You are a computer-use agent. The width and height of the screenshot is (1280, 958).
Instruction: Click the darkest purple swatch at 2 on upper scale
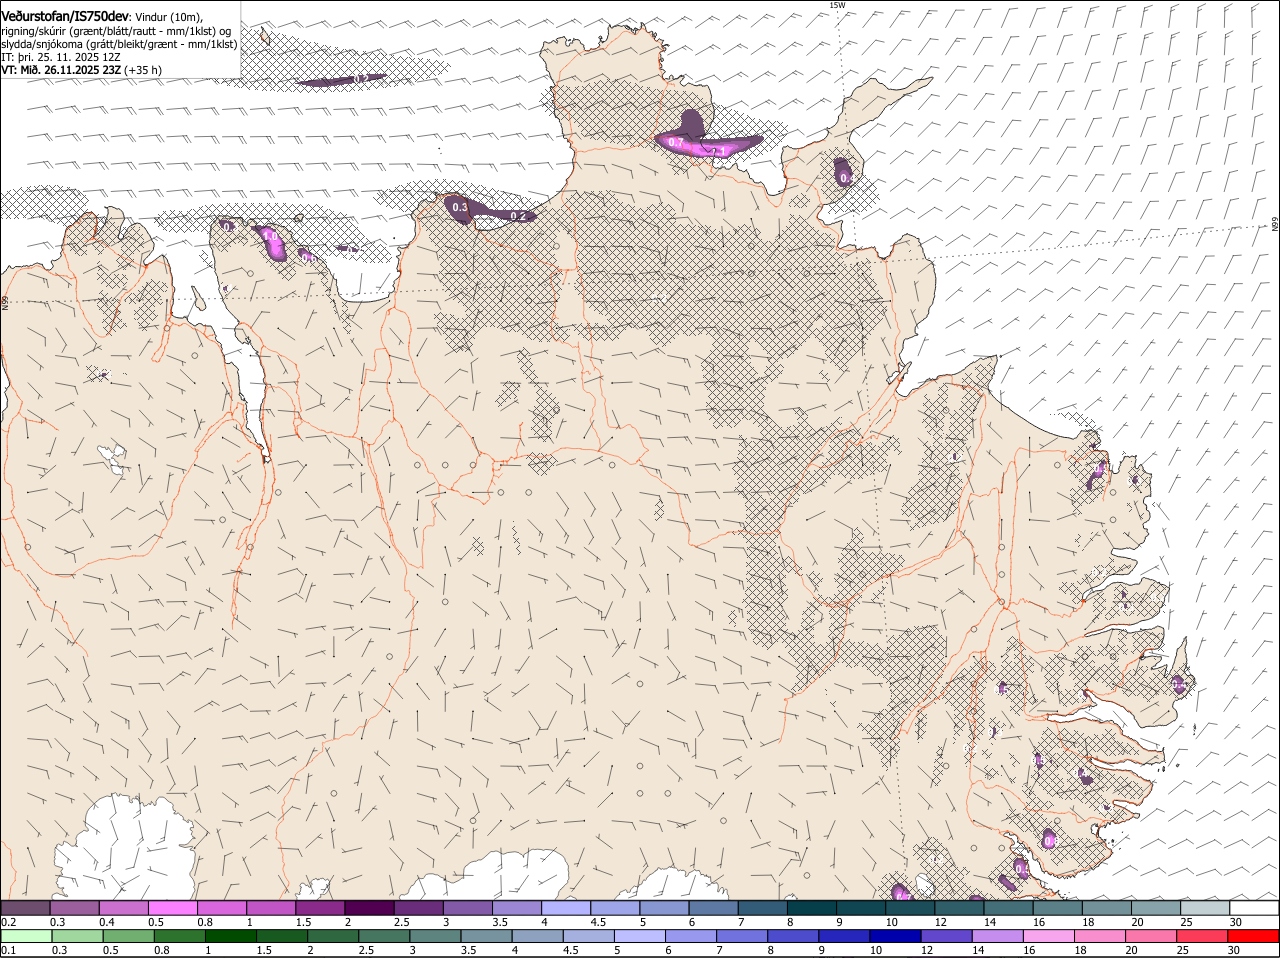point(369,908)
